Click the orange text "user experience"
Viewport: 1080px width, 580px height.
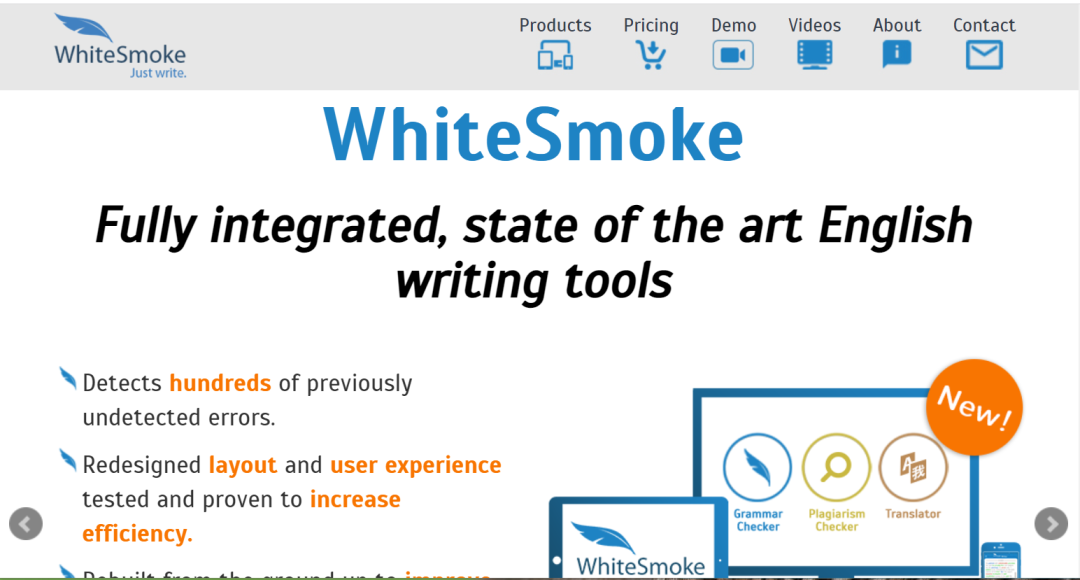(x=416, y=466)
